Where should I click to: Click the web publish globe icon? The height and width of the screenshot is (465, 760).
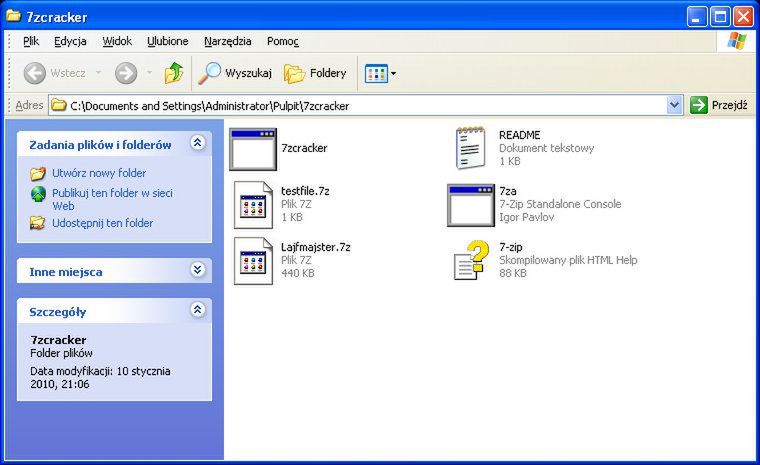click(38, 194)
